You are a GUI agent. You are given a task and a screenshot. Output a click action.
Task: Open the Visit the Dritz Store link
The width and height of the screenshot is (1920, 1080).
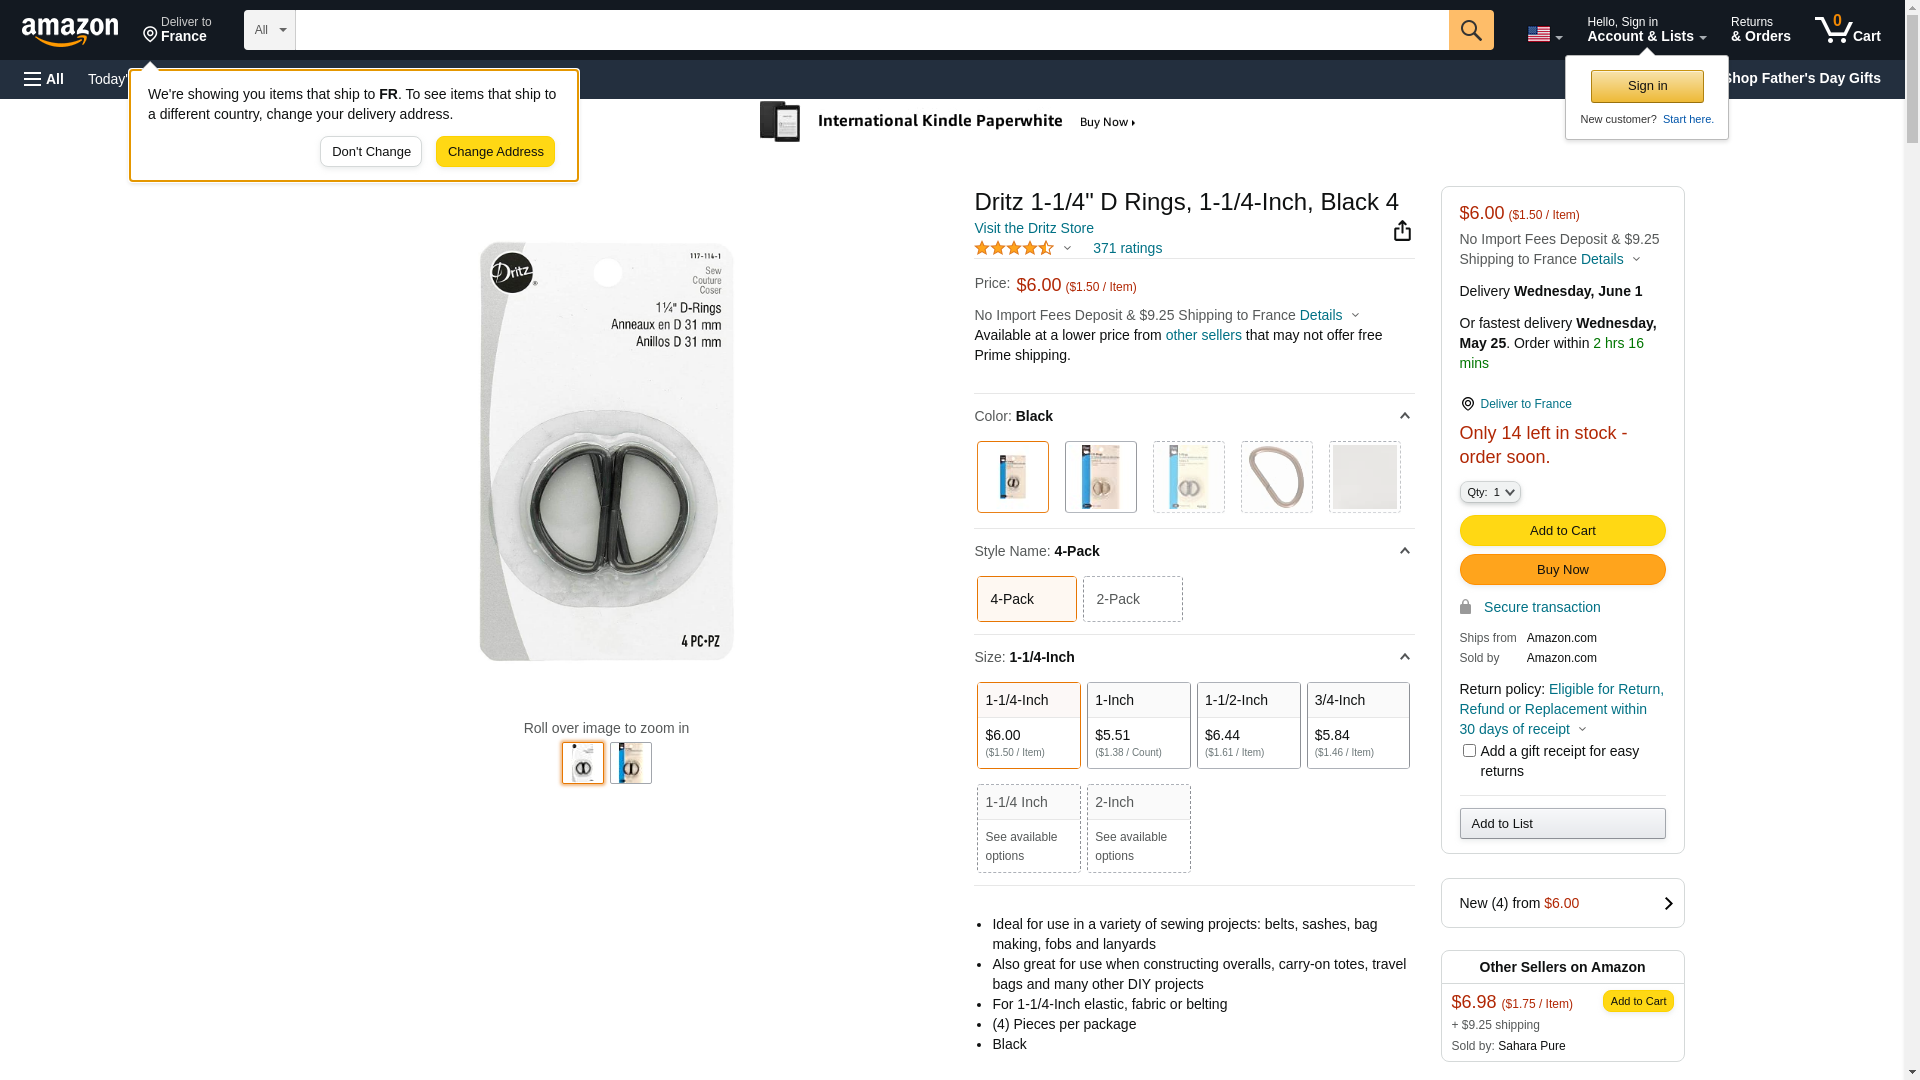pos(1033,228)
